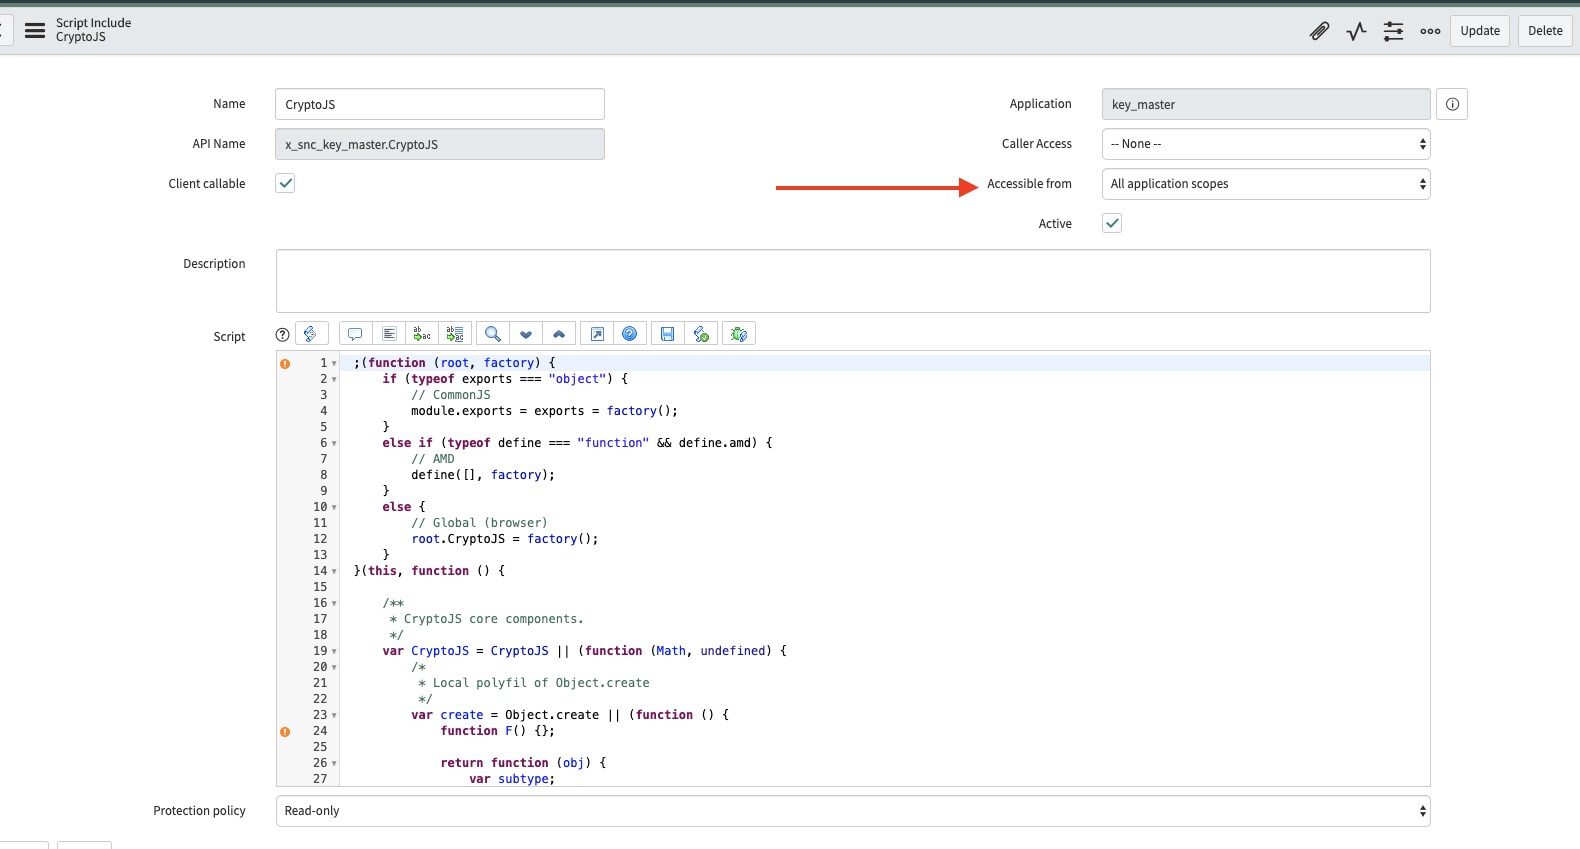Open the Caller Access dropdown
Screen dimensions: 1580x849
(1265, 144)
